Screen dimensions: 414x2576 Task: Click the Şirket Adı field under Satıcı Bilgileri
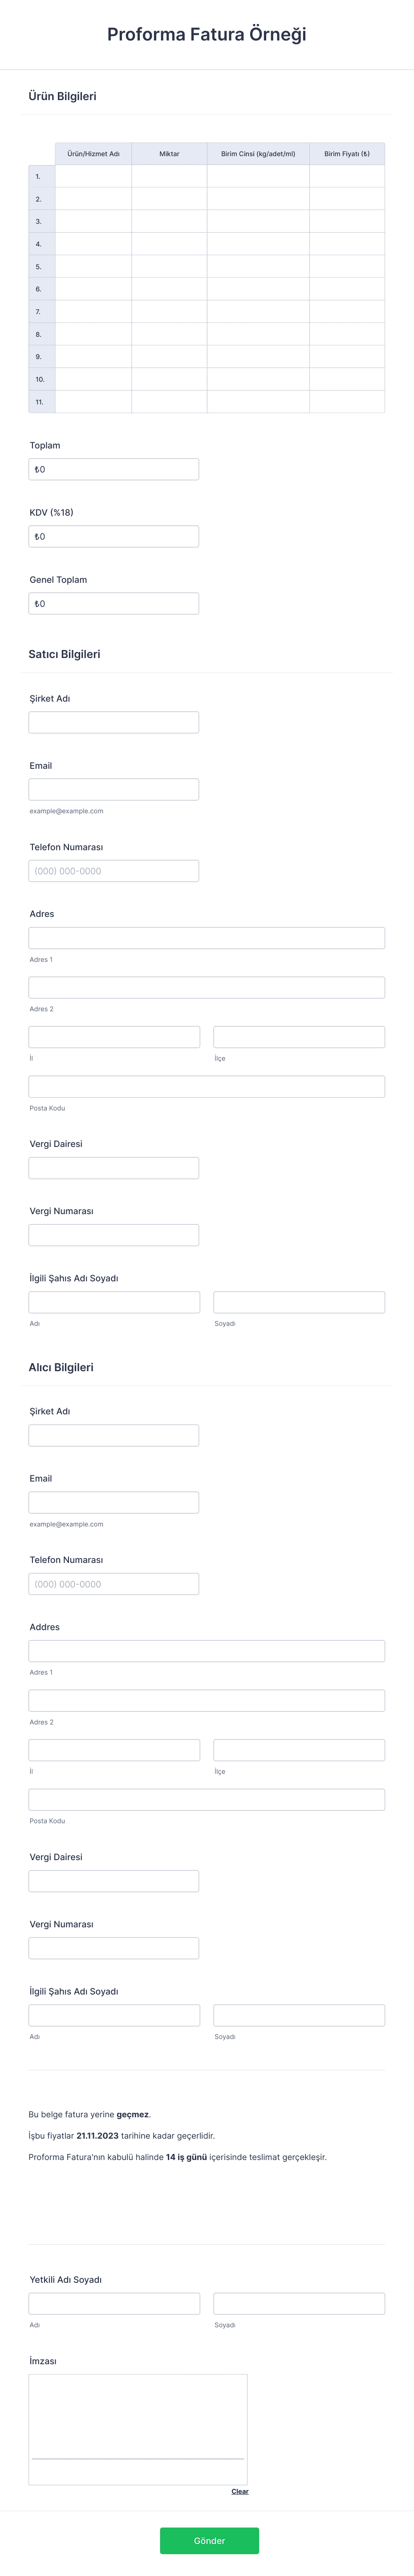click(113, 721)
